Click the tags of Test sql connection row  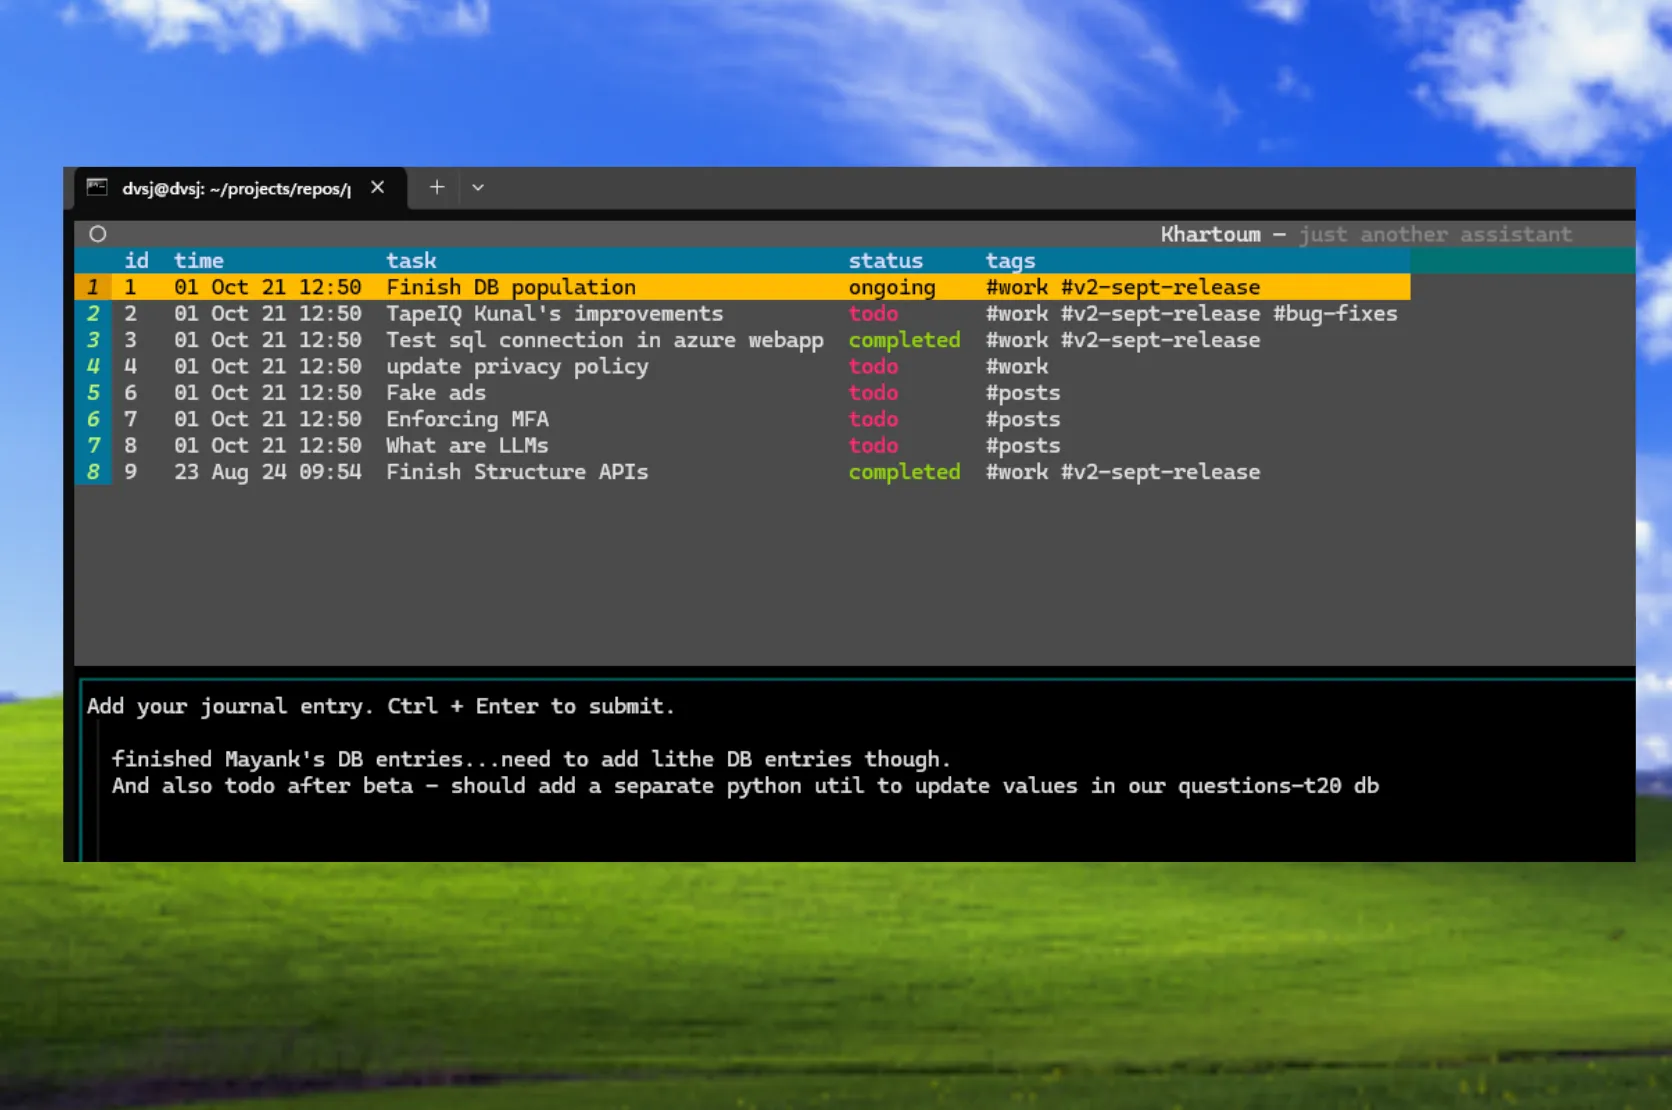(1123, 340)
